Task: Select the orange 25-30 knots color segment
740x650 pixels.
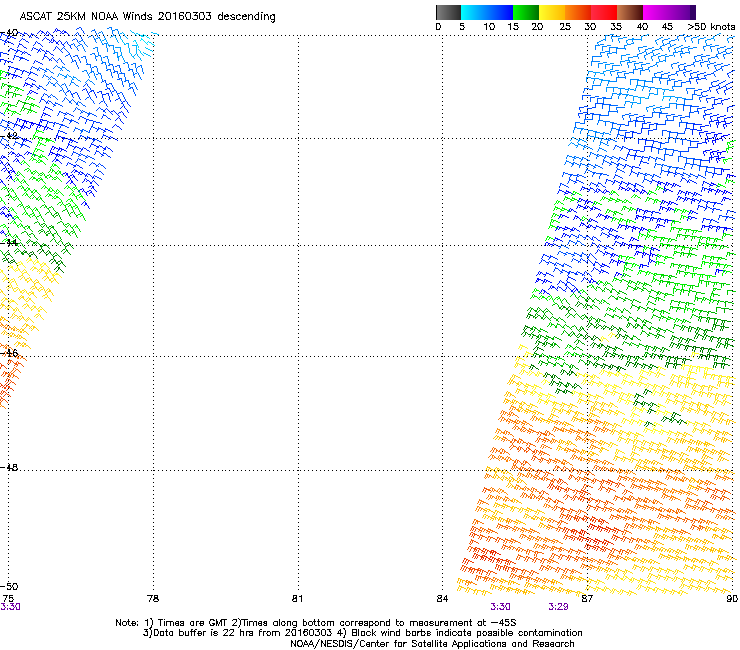Action: tap(578, 12)
